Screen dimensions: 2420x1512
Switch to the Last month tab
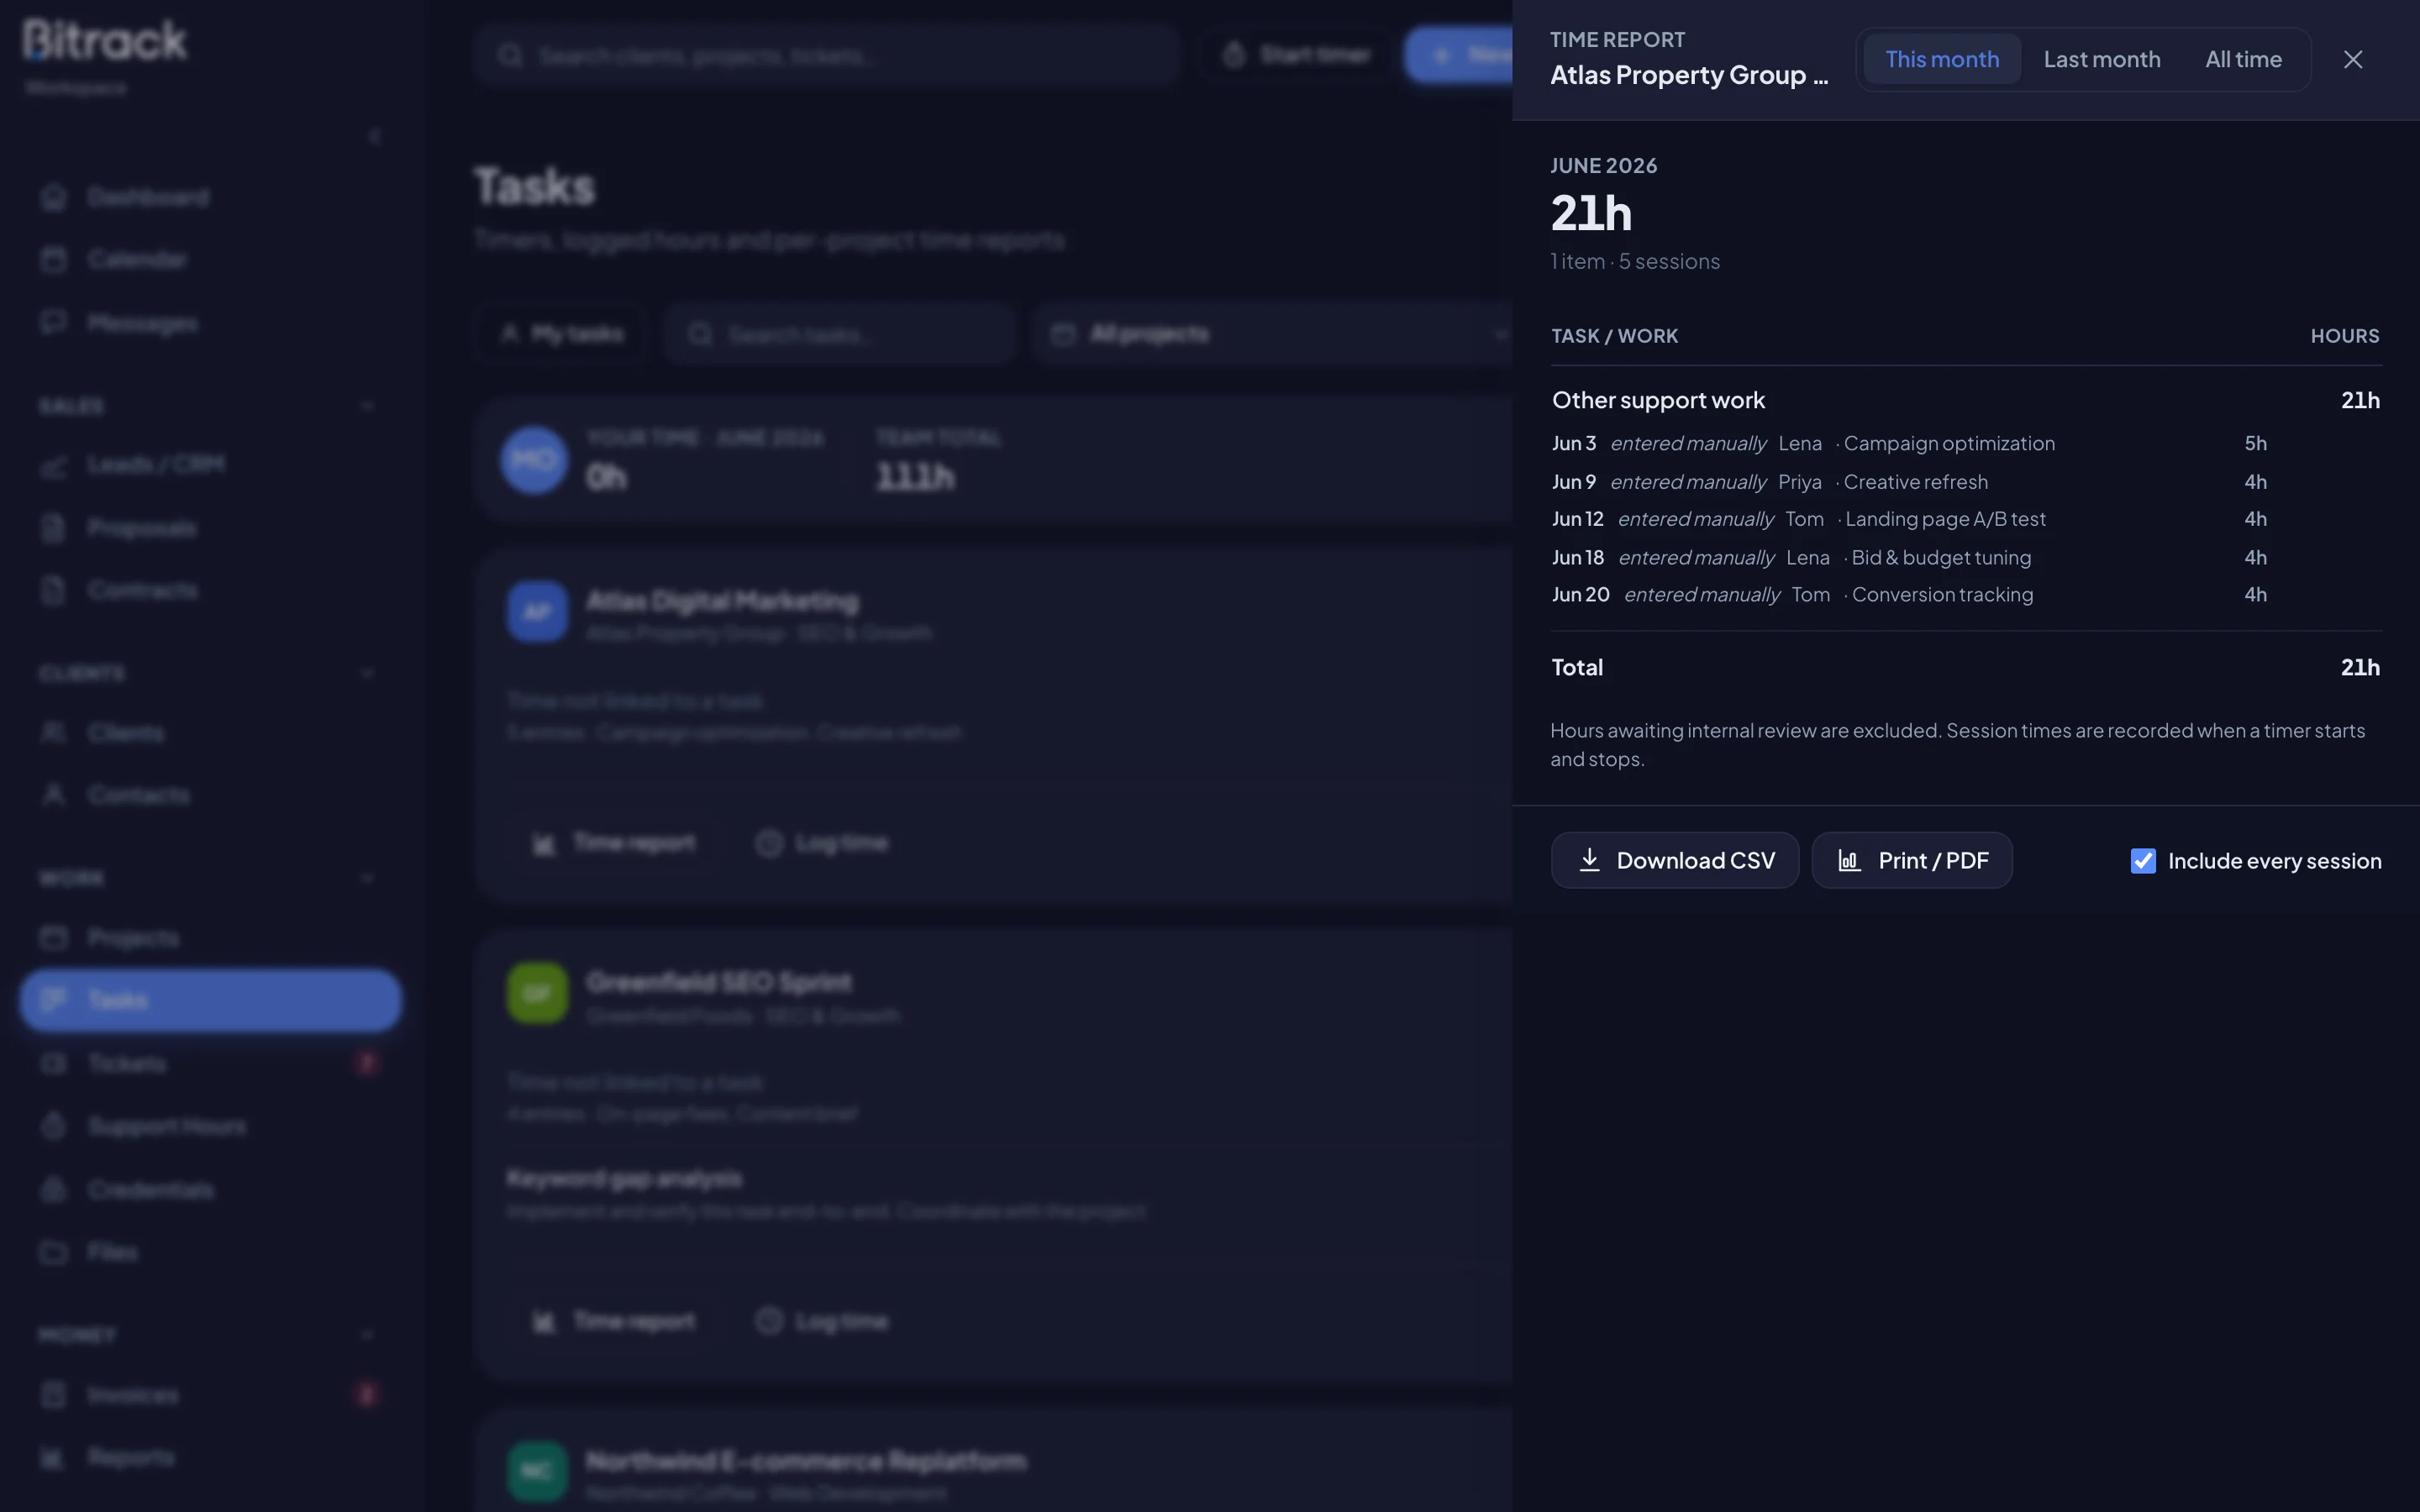point(2101,59)
